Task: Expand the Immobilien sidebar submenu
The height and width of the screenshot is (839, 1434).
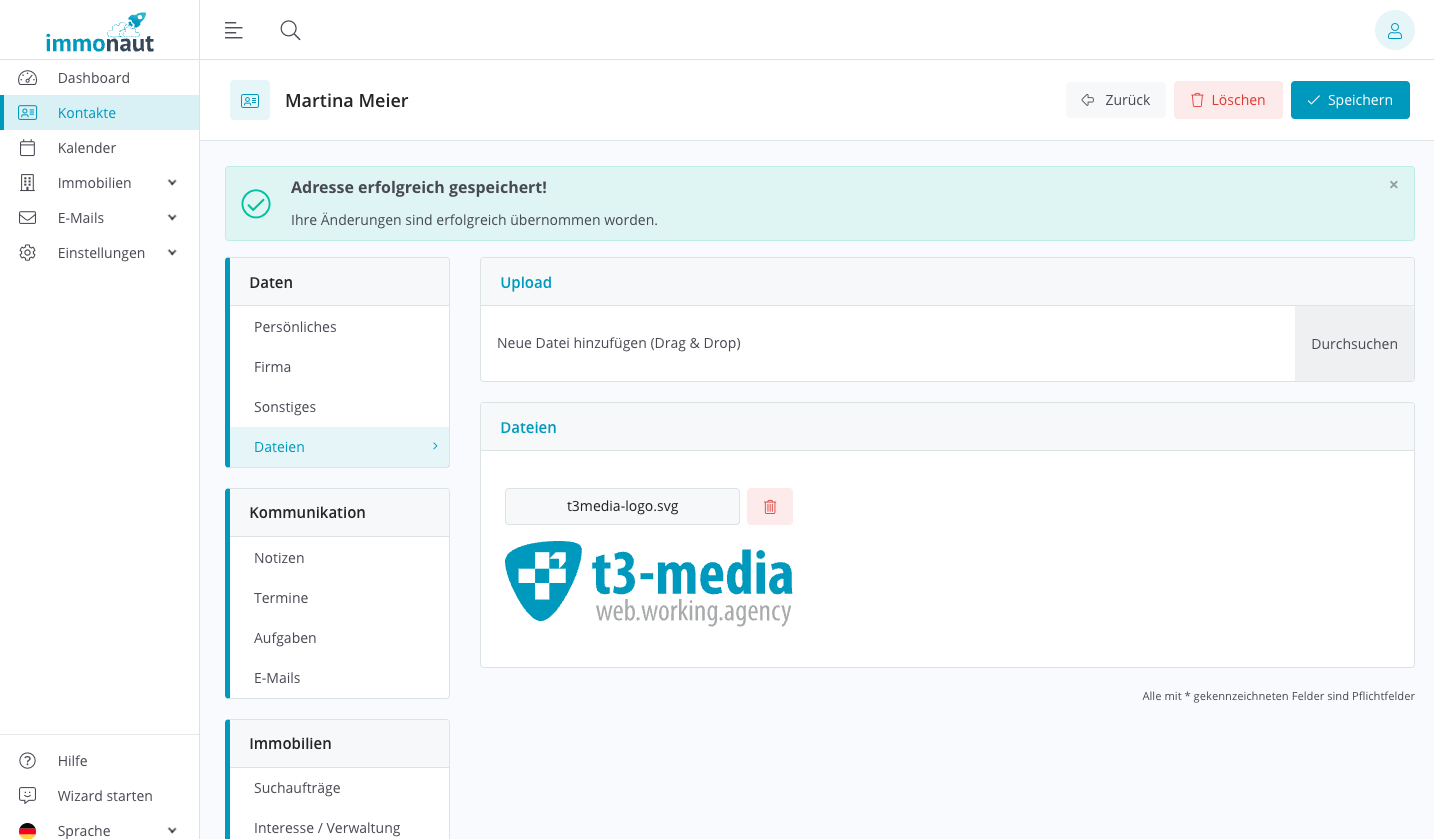Action: click(x=172, y=183)
